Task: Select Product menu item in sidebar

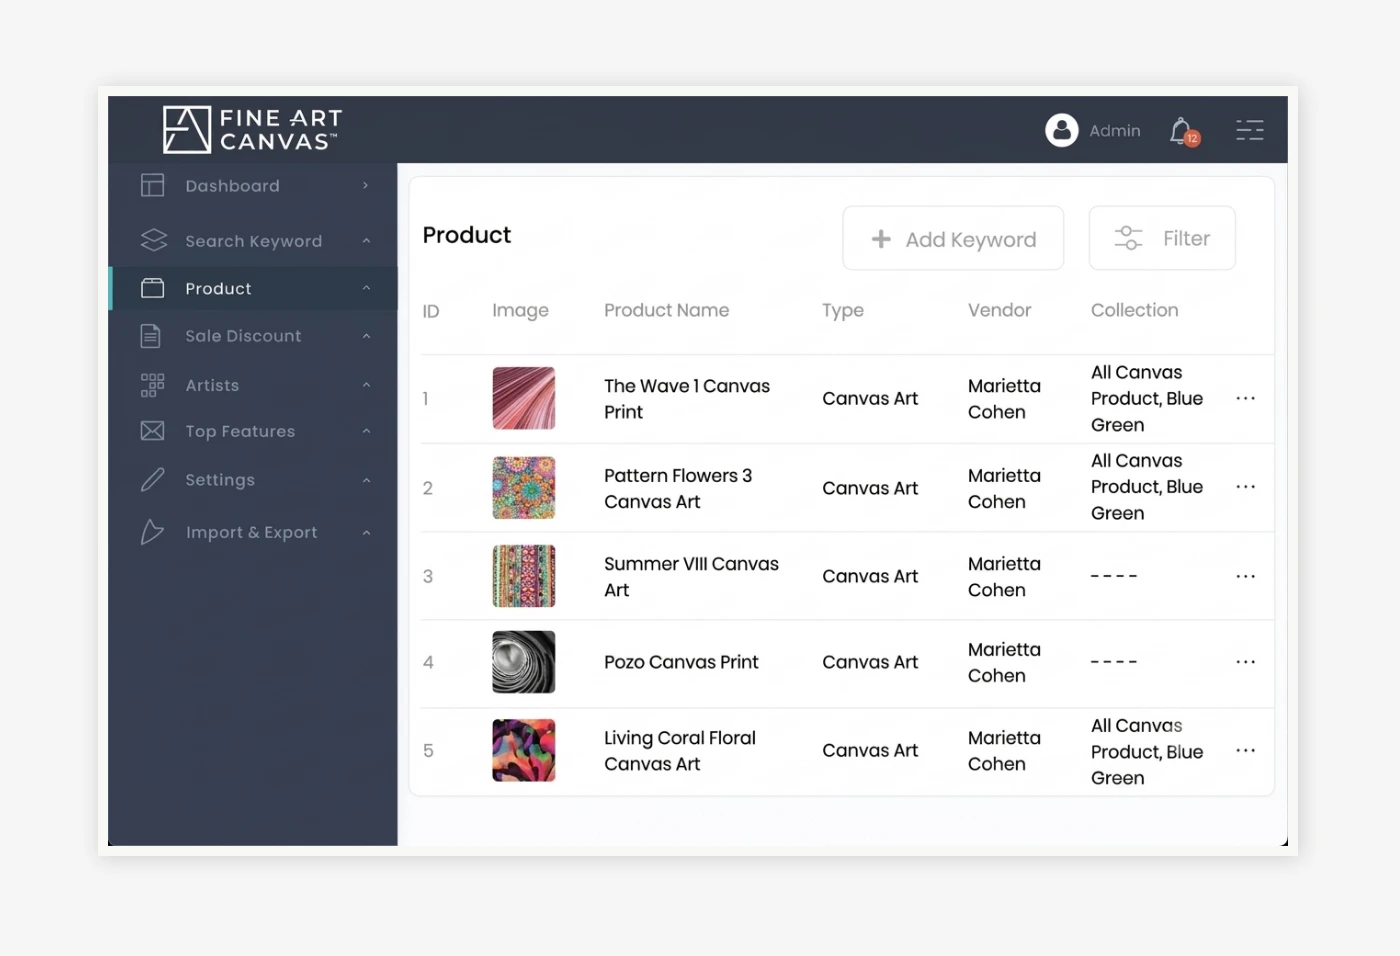Action: [253, 288]
